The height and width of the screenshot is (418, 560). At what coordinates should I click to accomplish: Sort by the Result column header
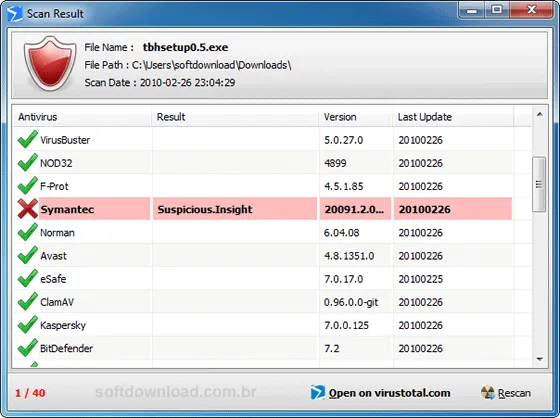pos(235,117)
